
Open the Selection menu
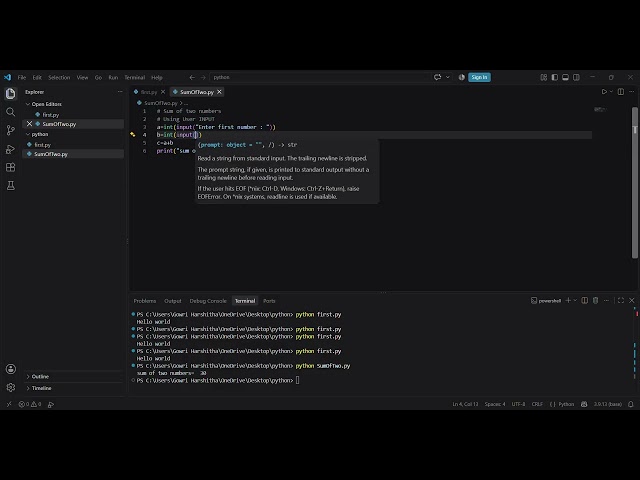tap(59, 77)
